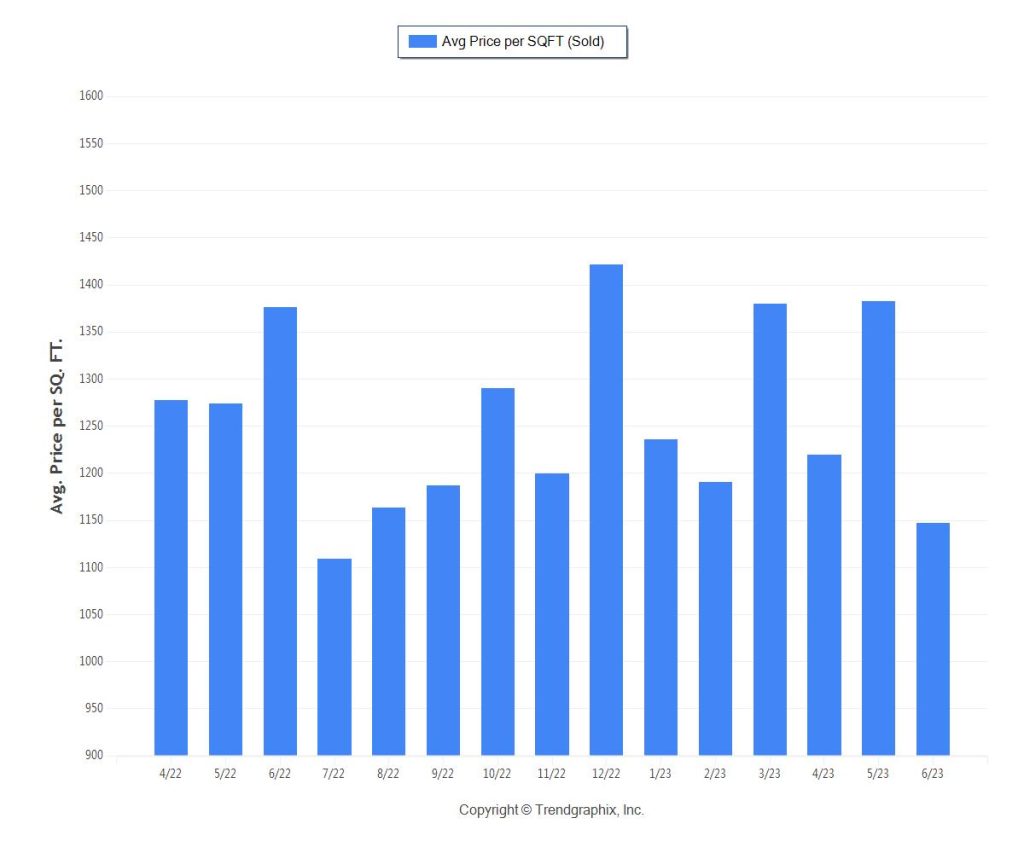The image size is (1024, 853).
Task: Click the '1400' y-axis value
Action: point(91,284)
